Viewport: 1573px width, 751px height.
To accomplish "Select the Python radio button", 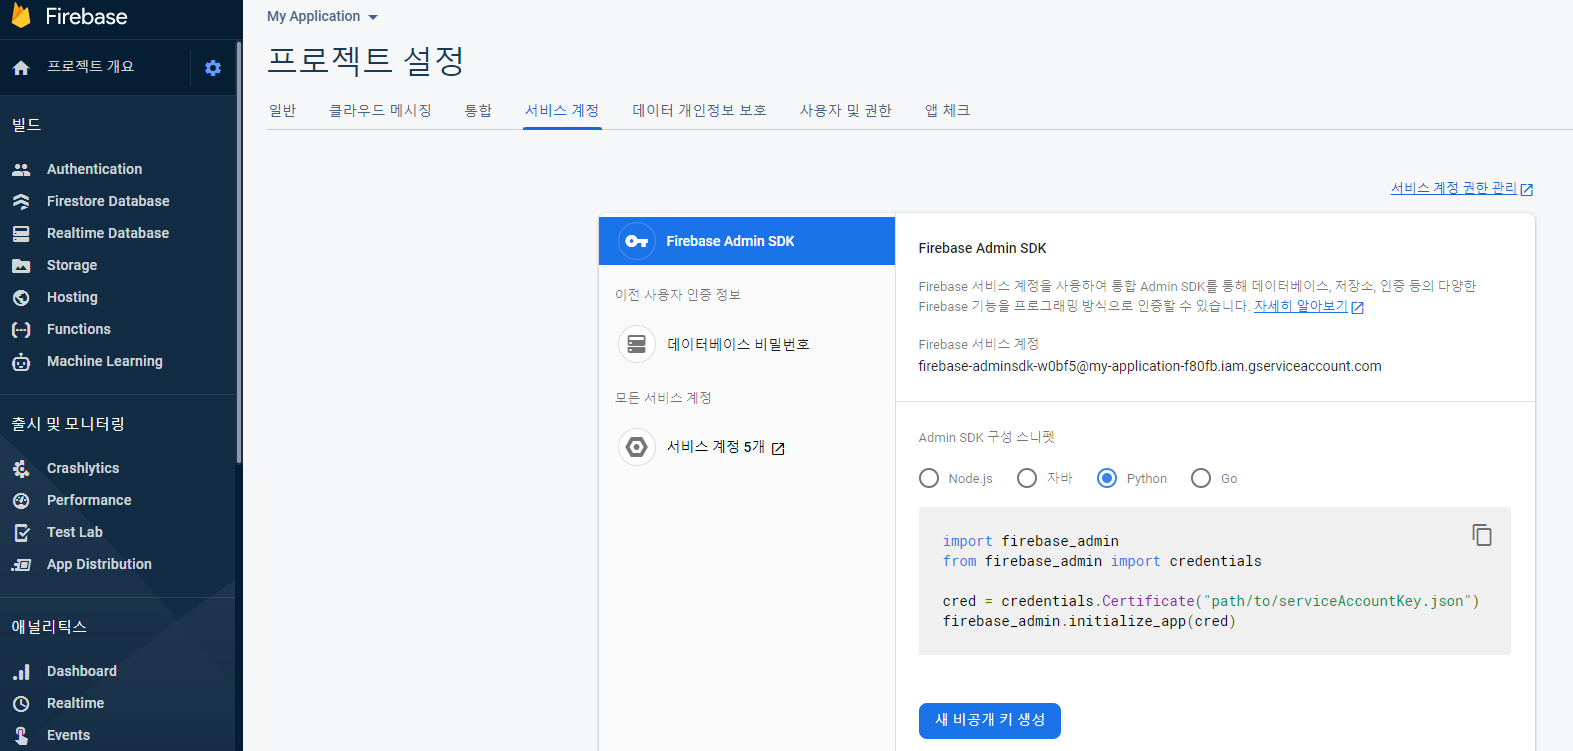I will (1107, 478).
